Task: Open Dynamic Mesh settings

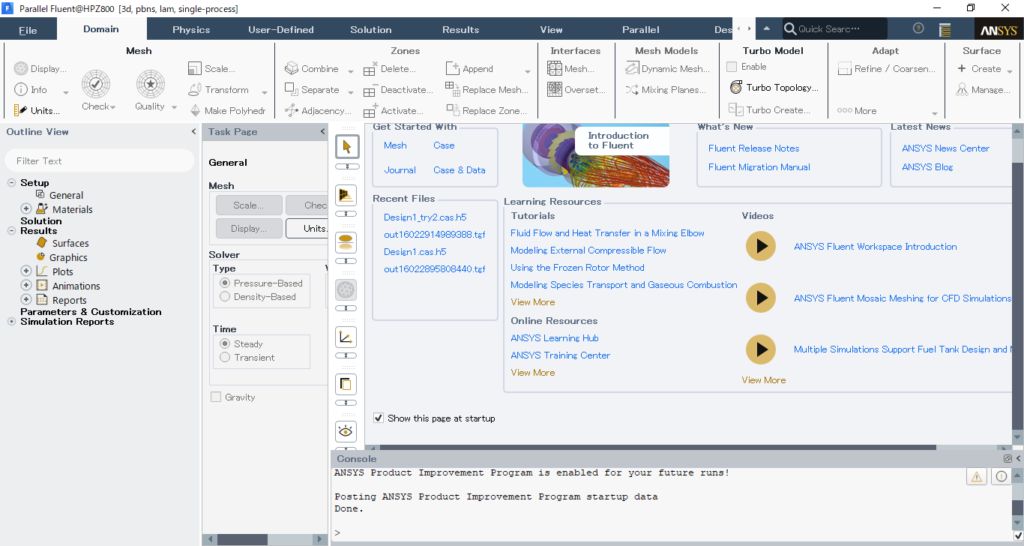Action: click(667, 69)
